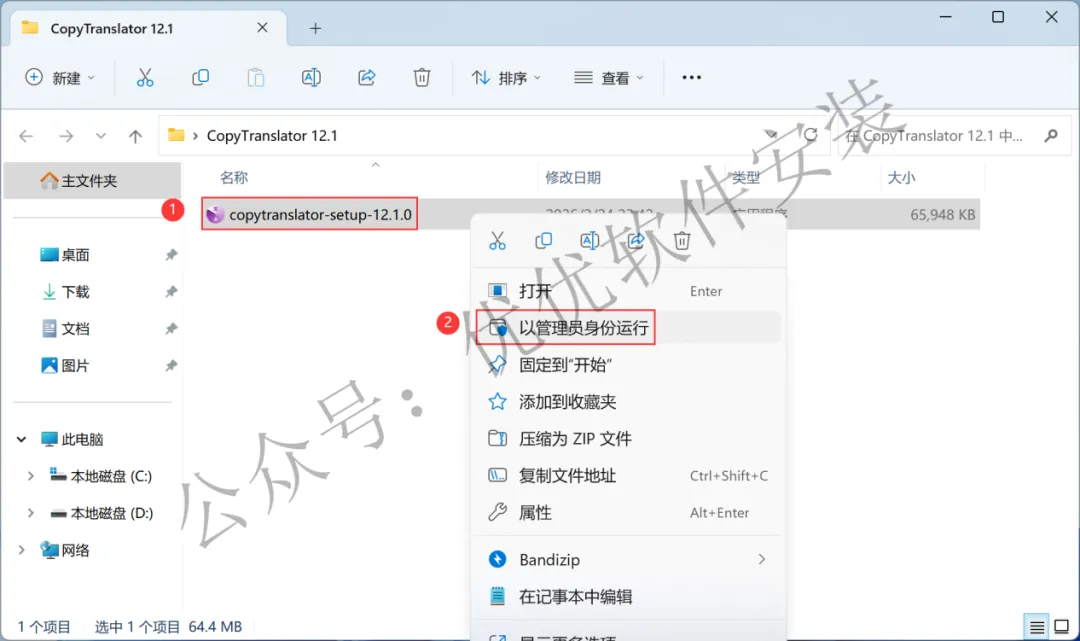Choose 打开 from the context menu
This screenshot has width=1080, height=641.
coord(628,291)
